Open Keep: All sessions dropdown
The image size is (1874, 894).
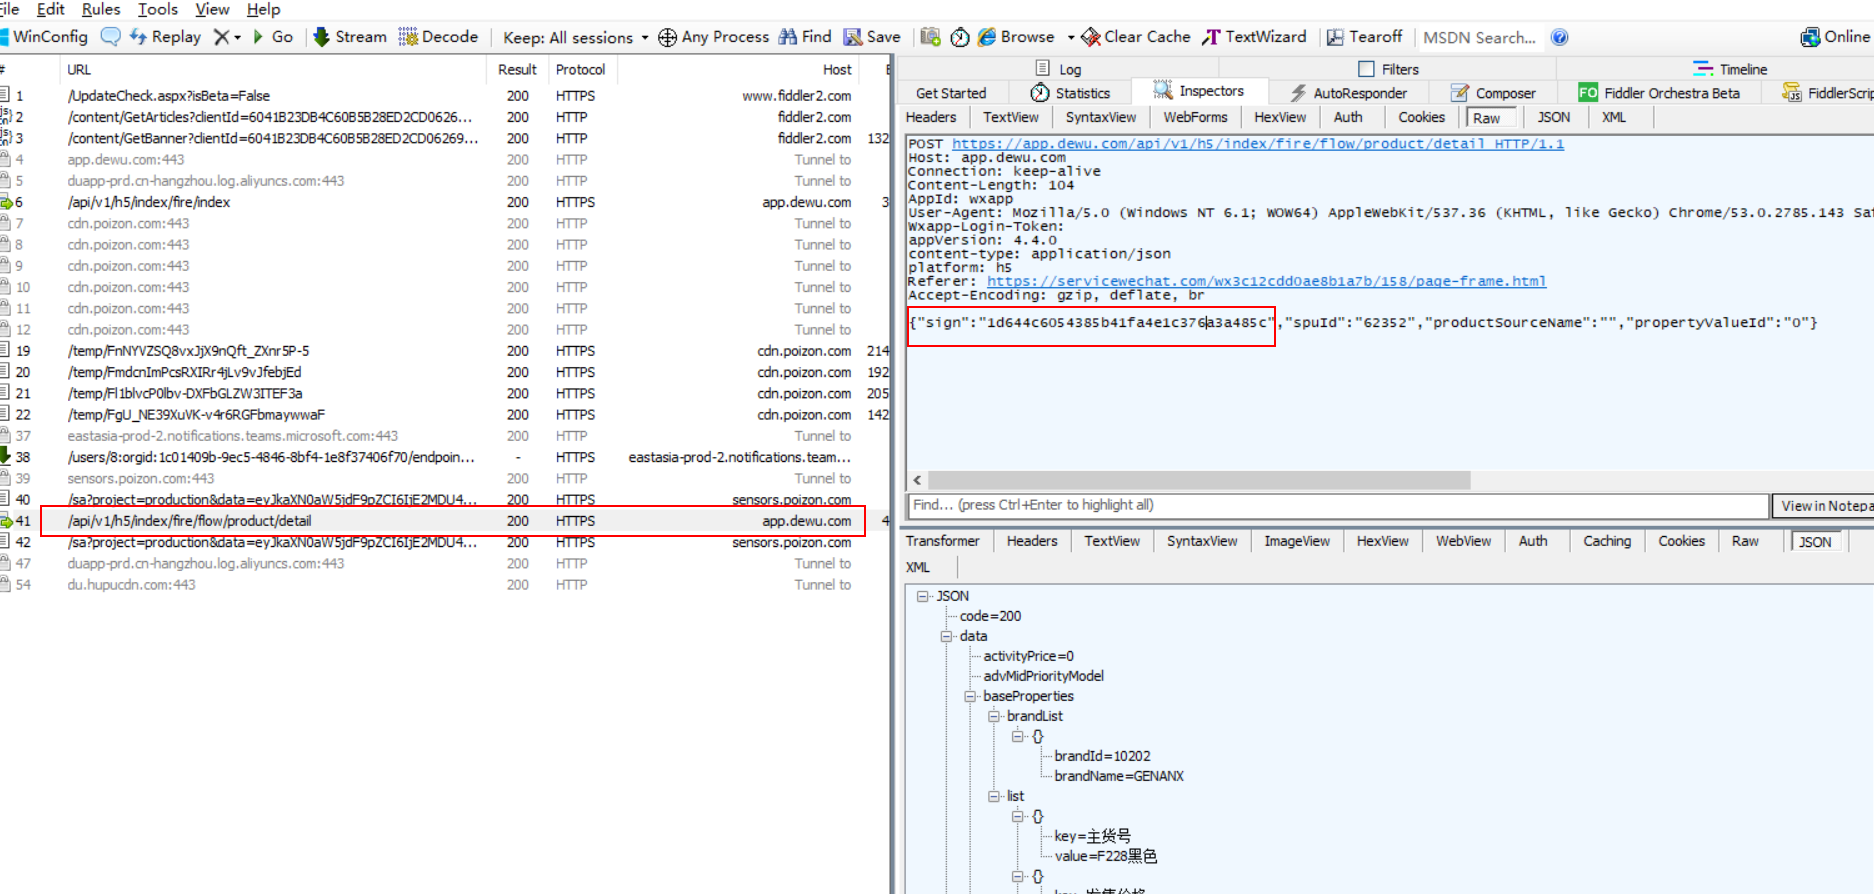575,38
